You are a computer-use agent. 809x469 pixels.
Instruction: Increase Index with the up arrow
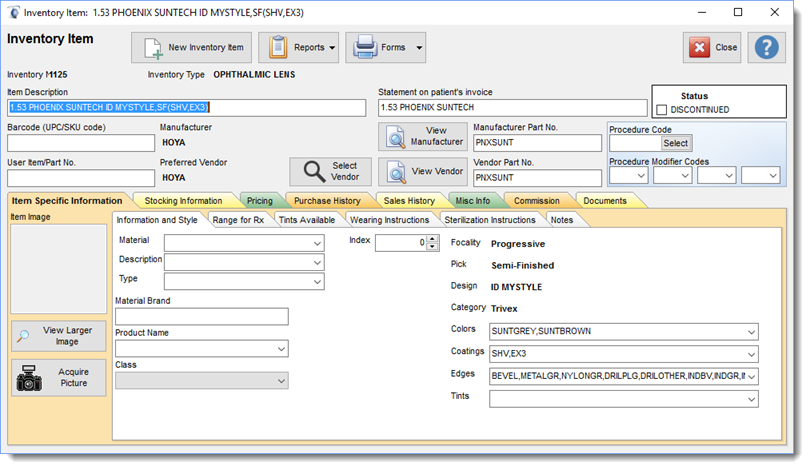tap(433, 239)
